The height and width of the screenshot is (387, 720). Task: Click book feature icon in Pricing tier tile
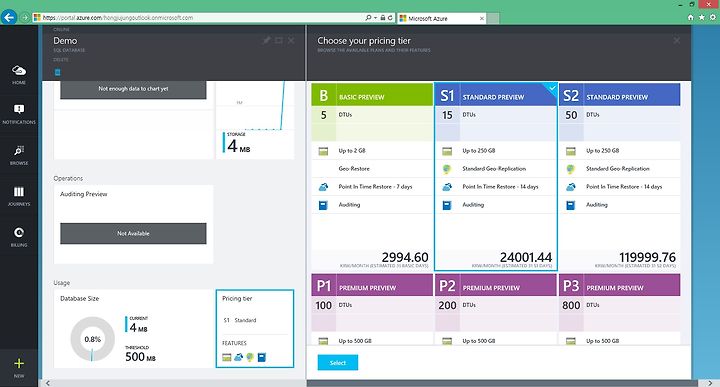pos(262,357)
